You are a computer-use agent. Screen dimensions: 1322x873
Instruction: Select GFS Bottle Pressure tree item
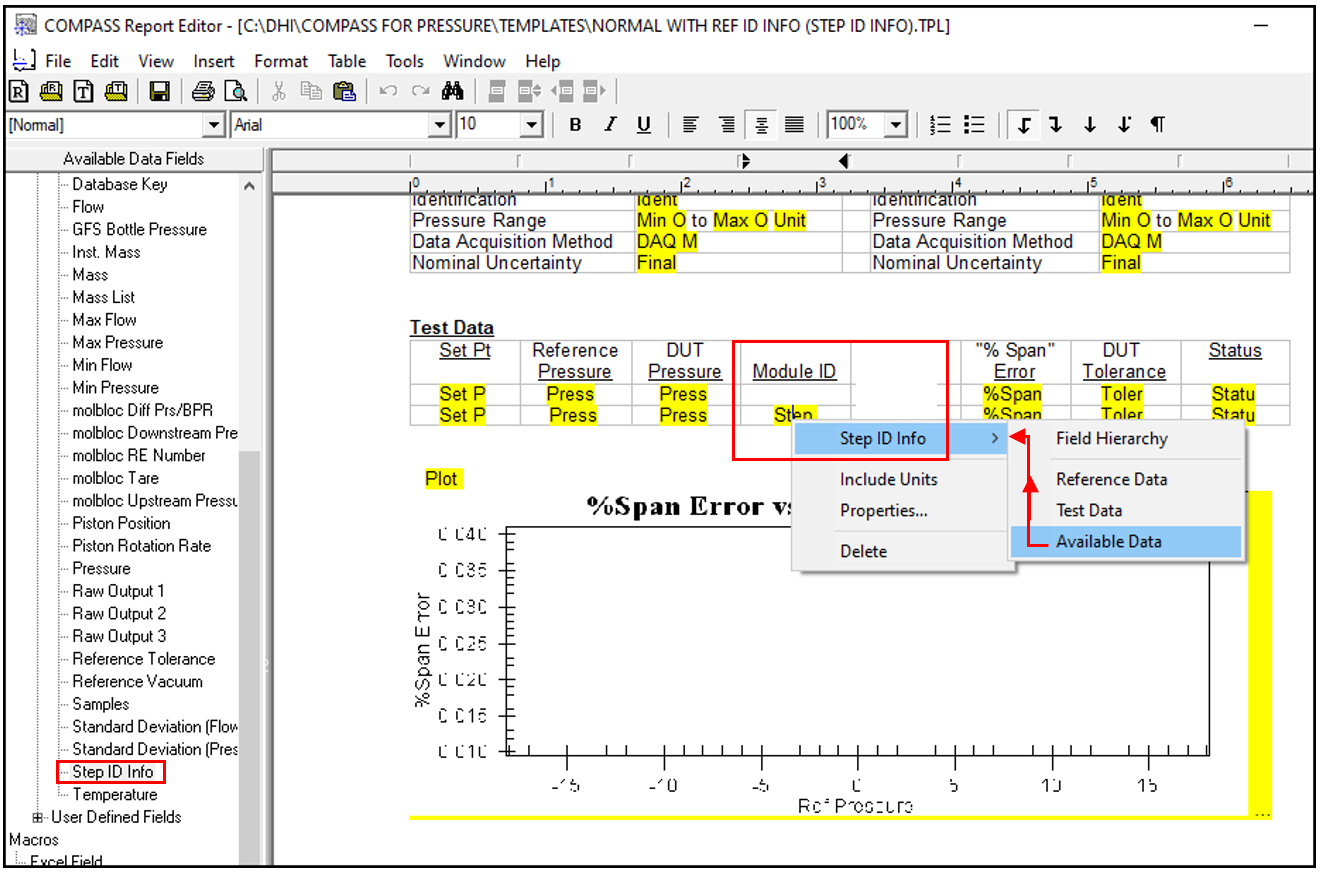pyautogui.click(x=139, y=229)
